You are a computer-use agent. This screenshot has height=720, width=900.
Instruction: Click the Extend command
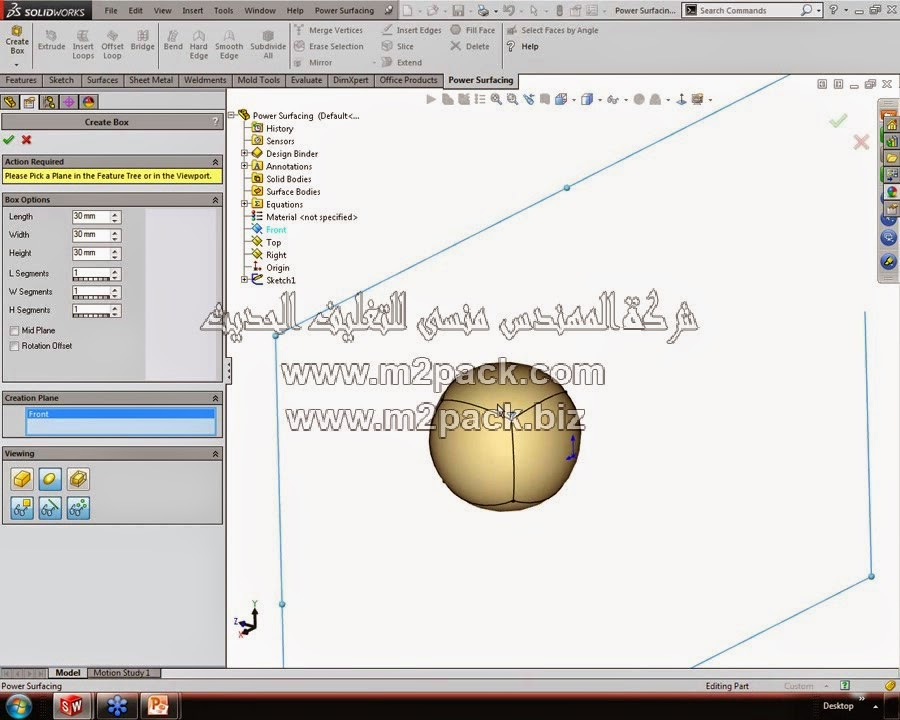[402, 63]
